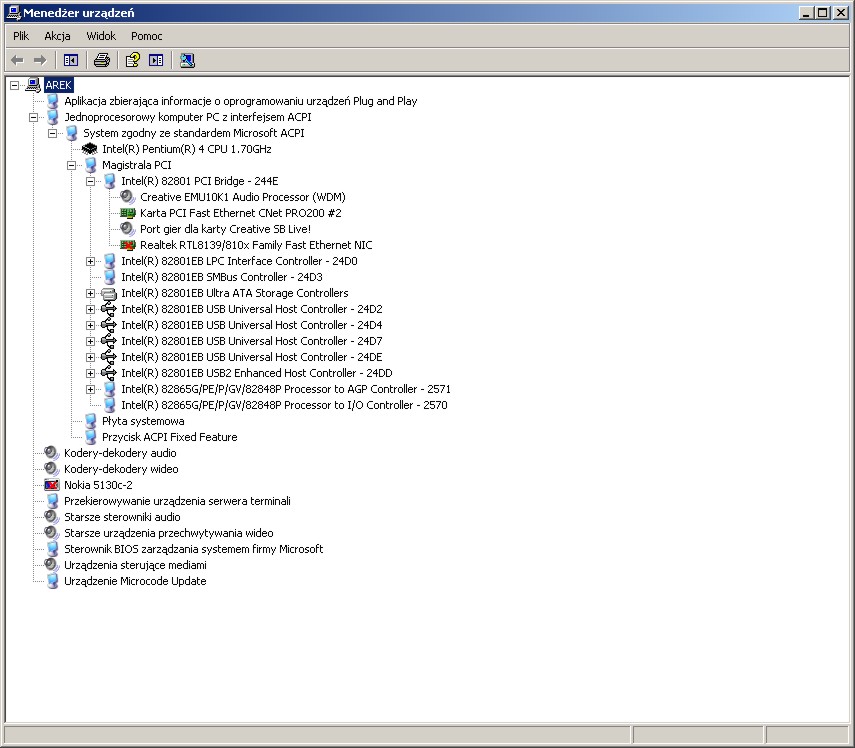Click the SB Live game port icon
The image size is (855, 748).
pyautogui.click(x=128, y=229)
